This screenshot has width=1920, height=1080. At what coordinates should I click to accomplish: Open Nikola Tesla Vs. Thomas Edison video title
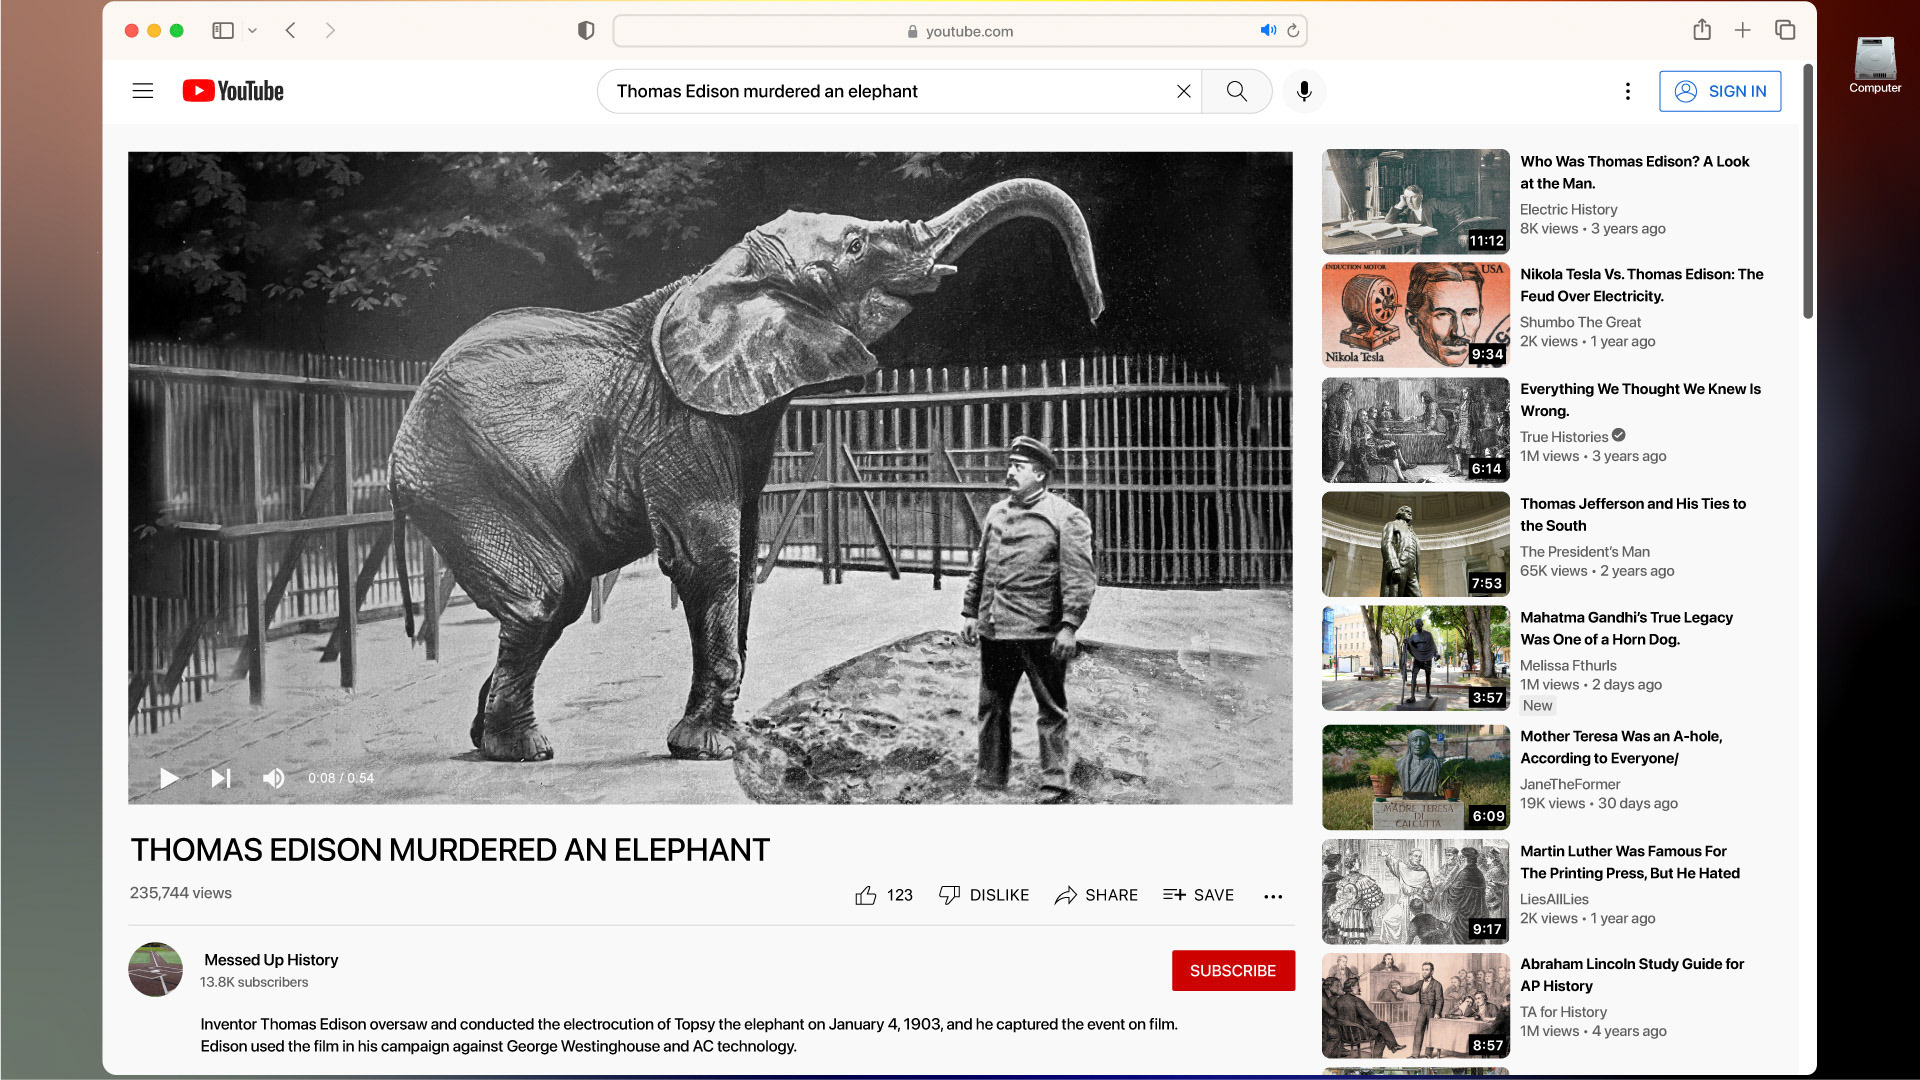[x=1641, y=285]
